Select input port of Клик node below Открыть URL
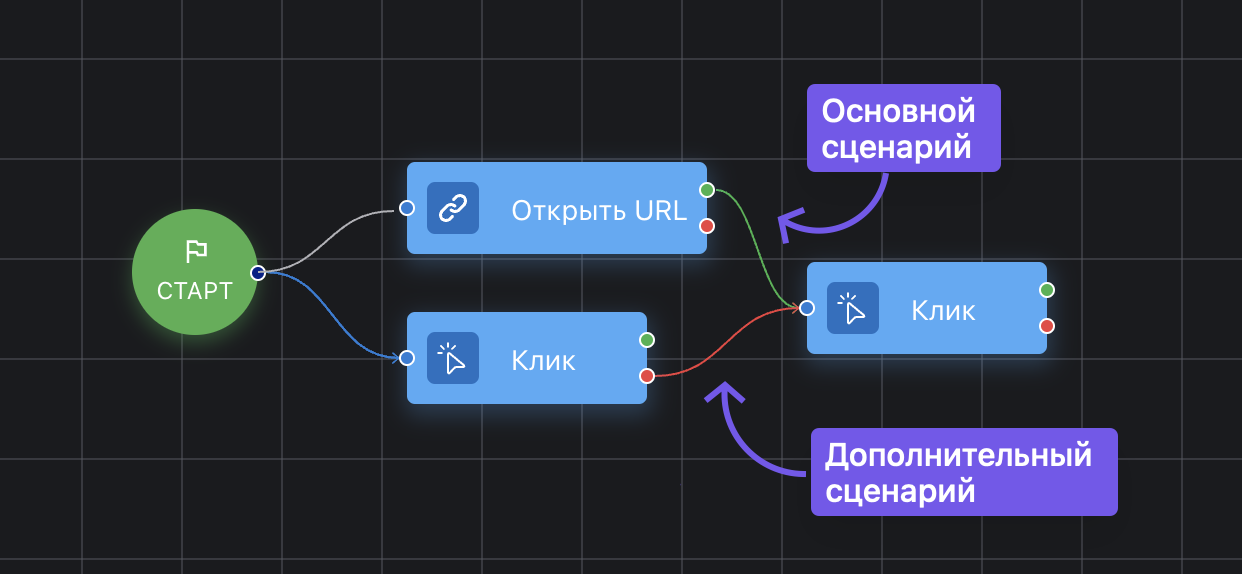Image resolution: width=1242 pixels, height=574 pixels. pos(407,358)
